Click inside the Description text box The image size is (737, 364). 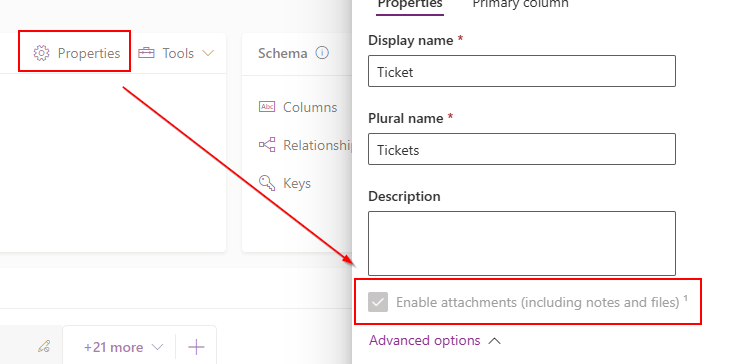tap(522, 243)
